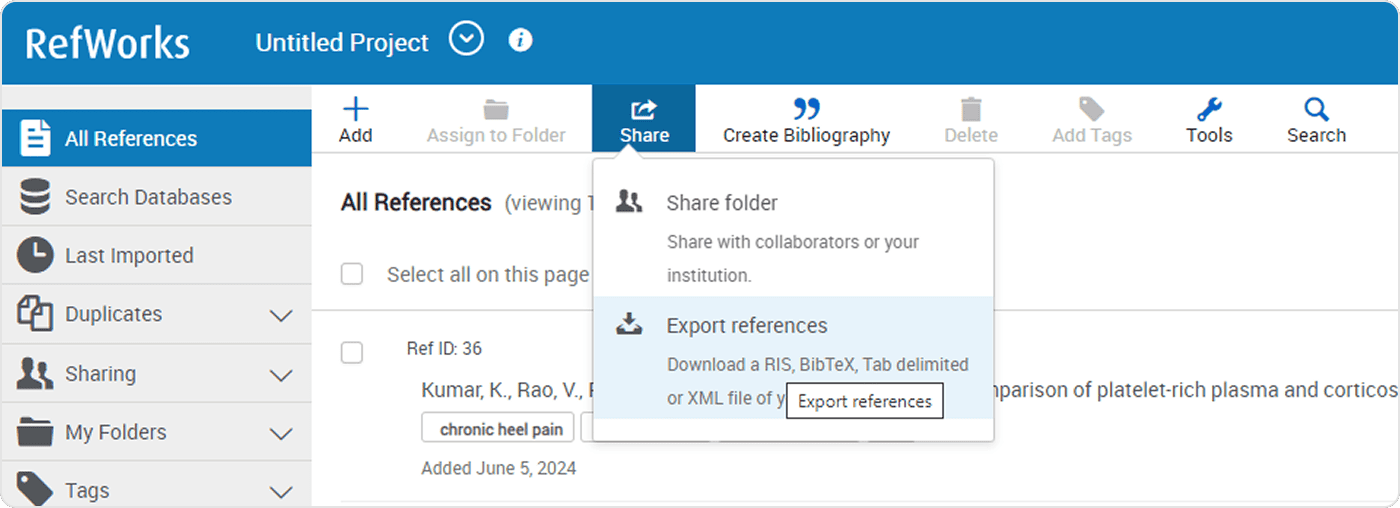Open Last Imported in sidebar
Screen dimensions: 1400x508
pyautogui.click(x=157, y=255)
